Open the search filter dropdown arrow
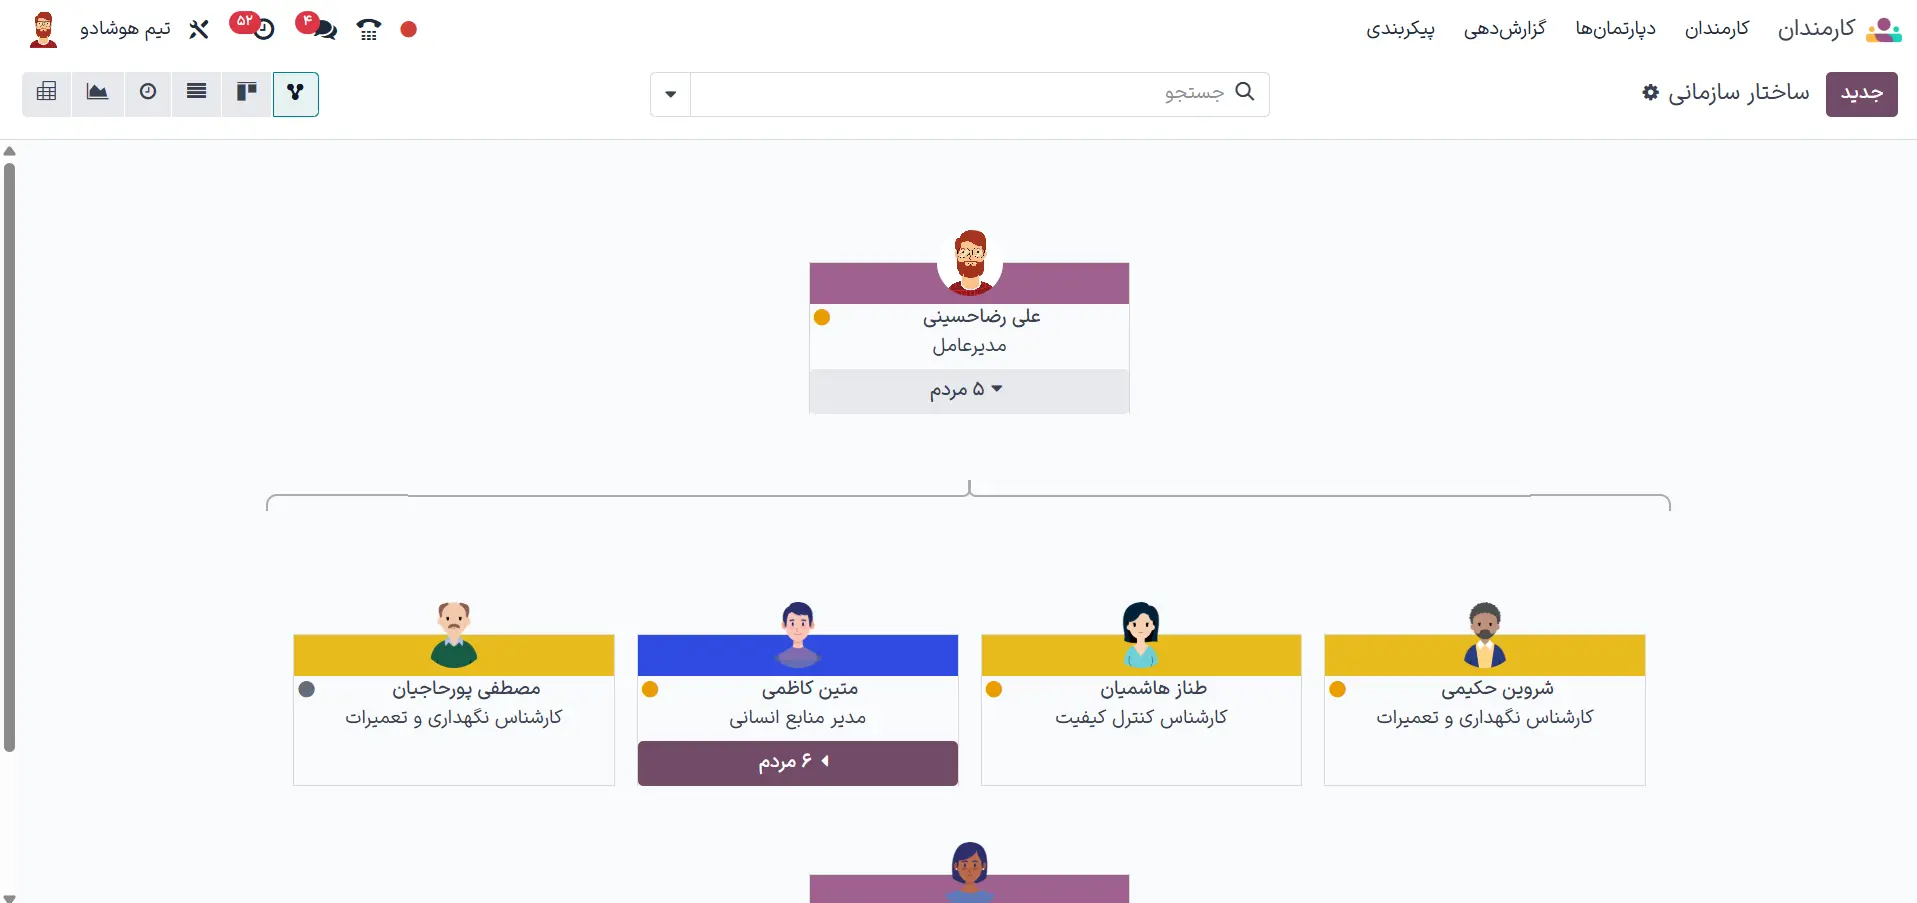This screenshot has width=1917, height=903. coord(670,94)
